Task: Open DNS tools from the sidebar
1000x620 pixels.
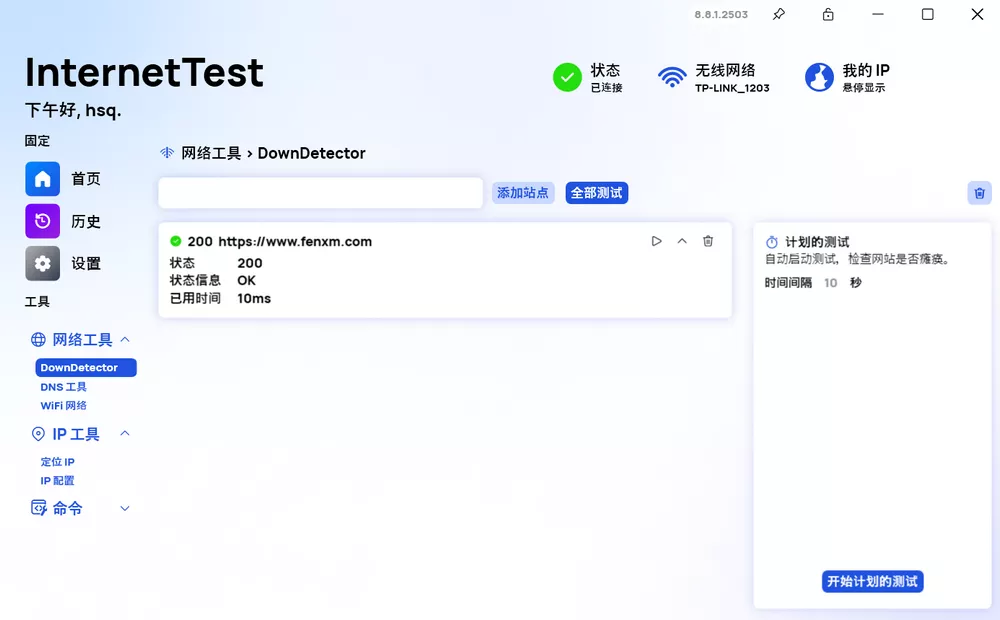Action: (63, 387)
